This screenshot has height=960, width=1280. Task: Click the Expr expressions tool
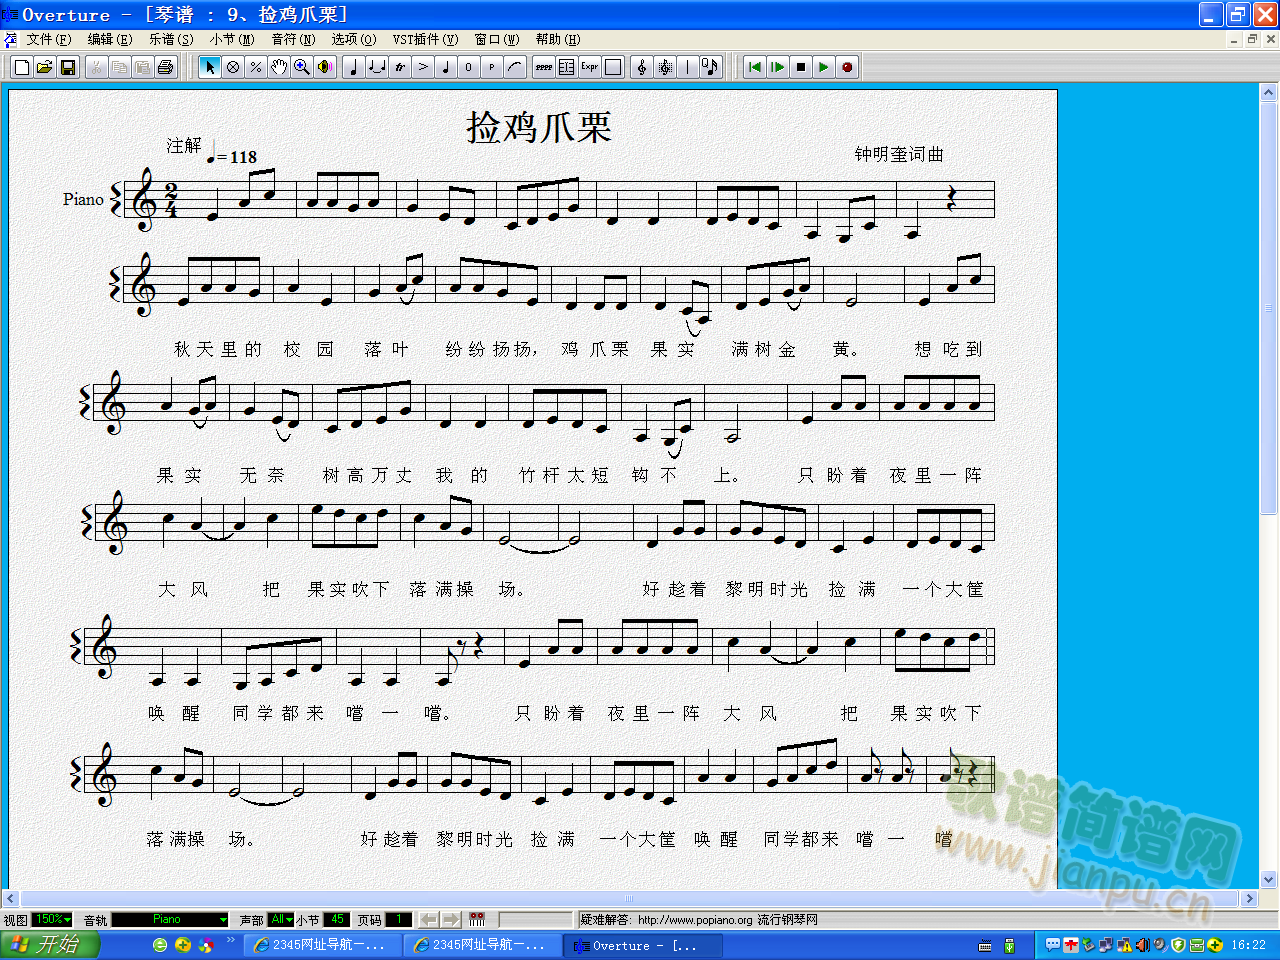click(x=590, y=67)
